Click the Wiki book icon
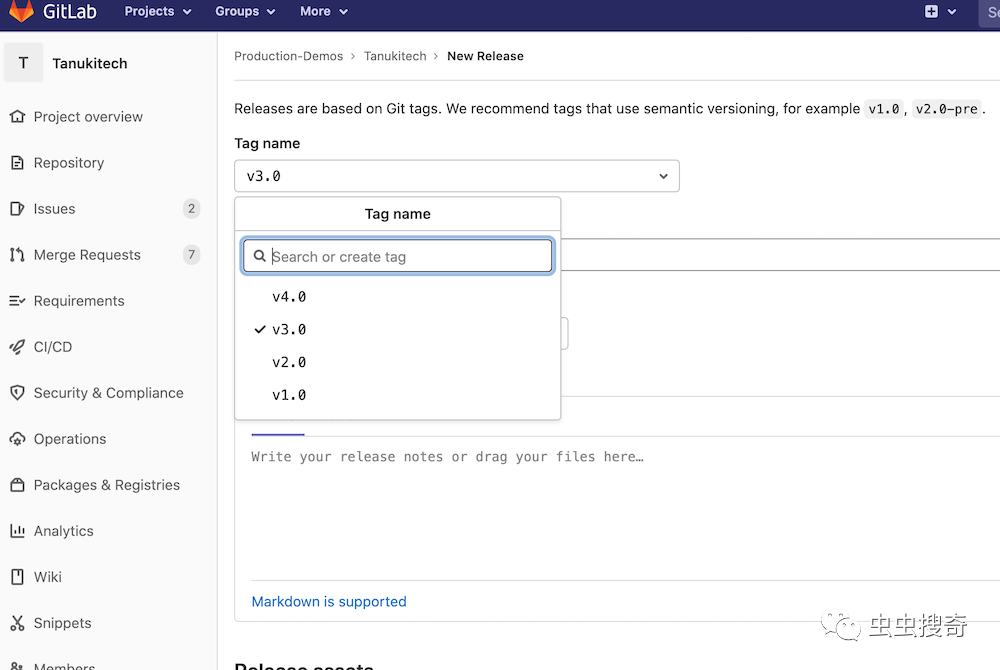1000x670 pixels. (x=17, y=577)
